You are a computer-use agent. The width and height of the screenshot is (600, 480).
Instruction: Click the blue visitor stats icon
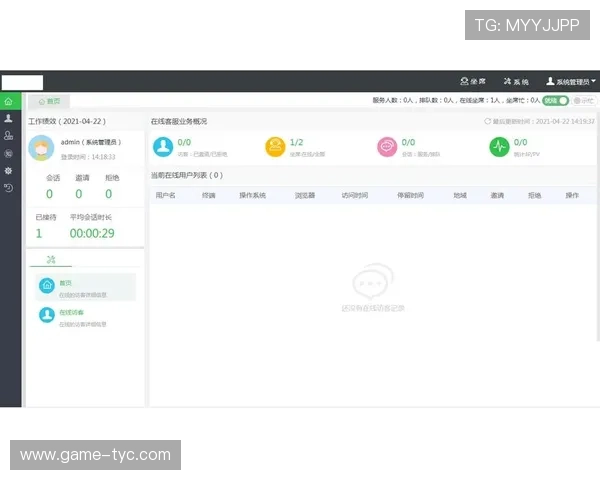pos(163,147)
